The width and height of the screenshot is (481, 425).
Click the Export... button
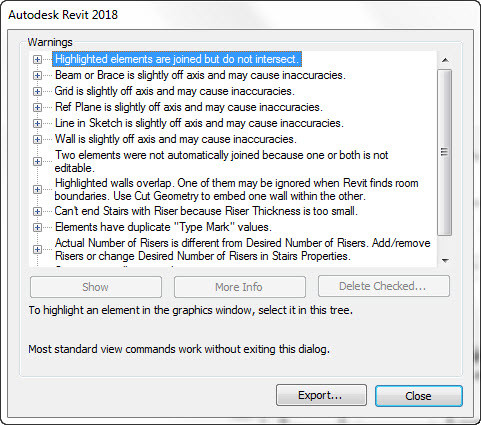pyautogui.click(x=321, y=395)
